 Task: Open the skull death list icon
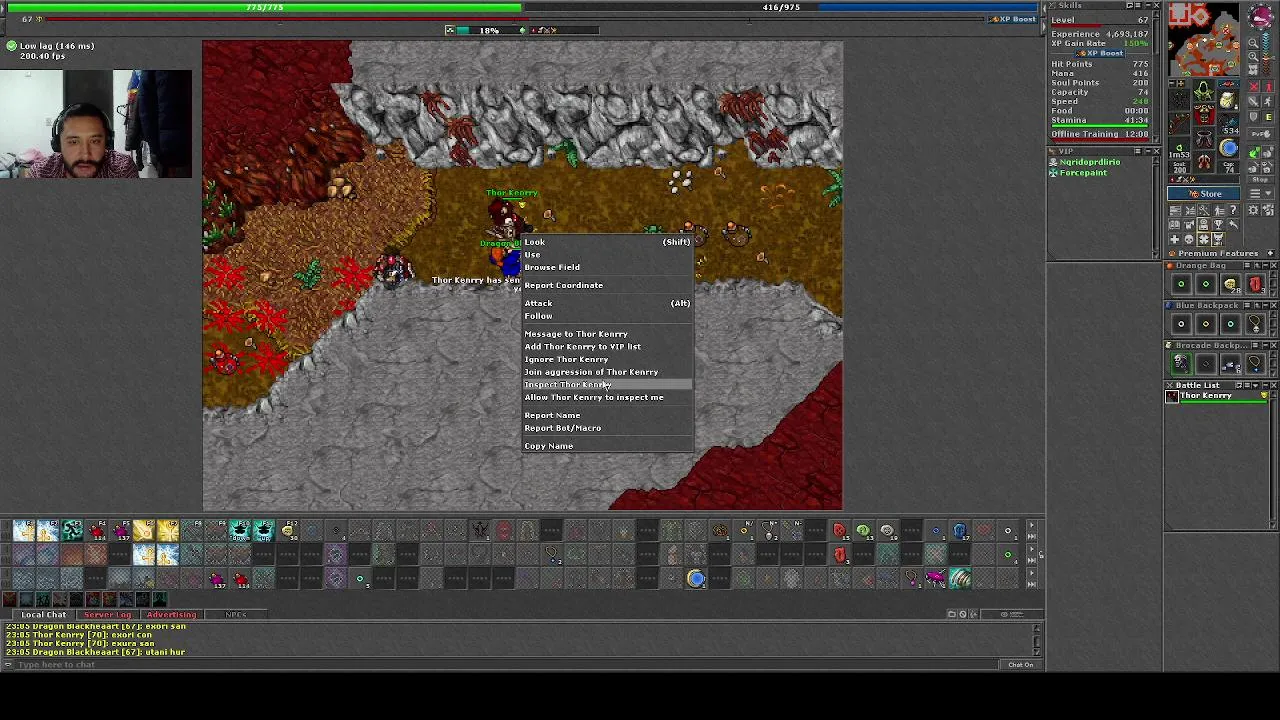1189,239
